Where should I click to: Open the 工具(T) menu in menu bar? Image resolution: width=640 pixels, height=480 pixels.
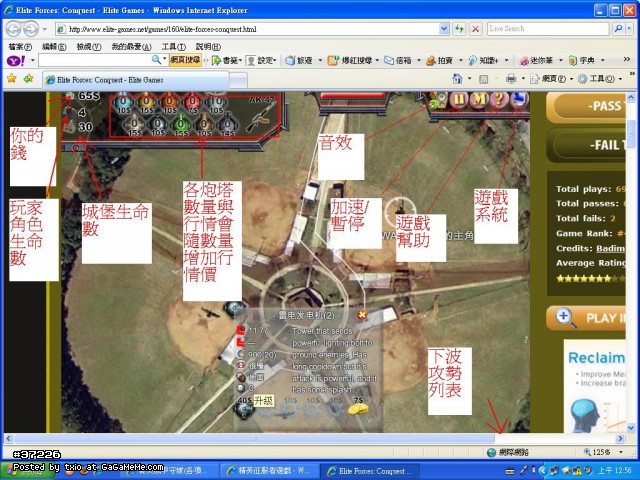tap(174, 47)
